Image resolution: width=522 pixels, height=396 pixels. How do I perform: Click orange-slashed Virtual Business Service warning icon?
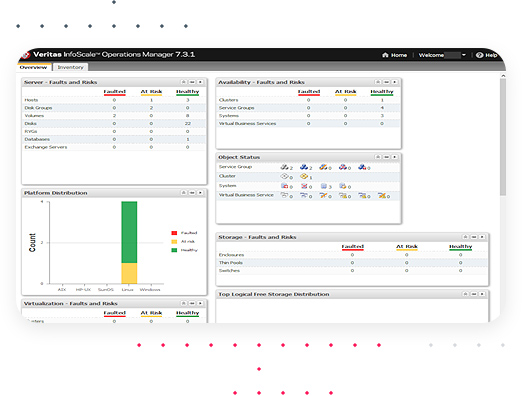tap(382, 195)
